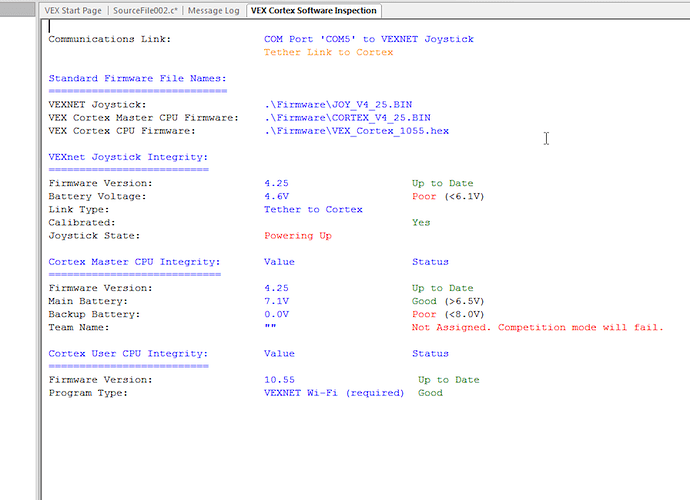Screen dimensions: 690x500
Task: Click the orange 'Tether Link to Cortex' text
Action: pos(328,52)
